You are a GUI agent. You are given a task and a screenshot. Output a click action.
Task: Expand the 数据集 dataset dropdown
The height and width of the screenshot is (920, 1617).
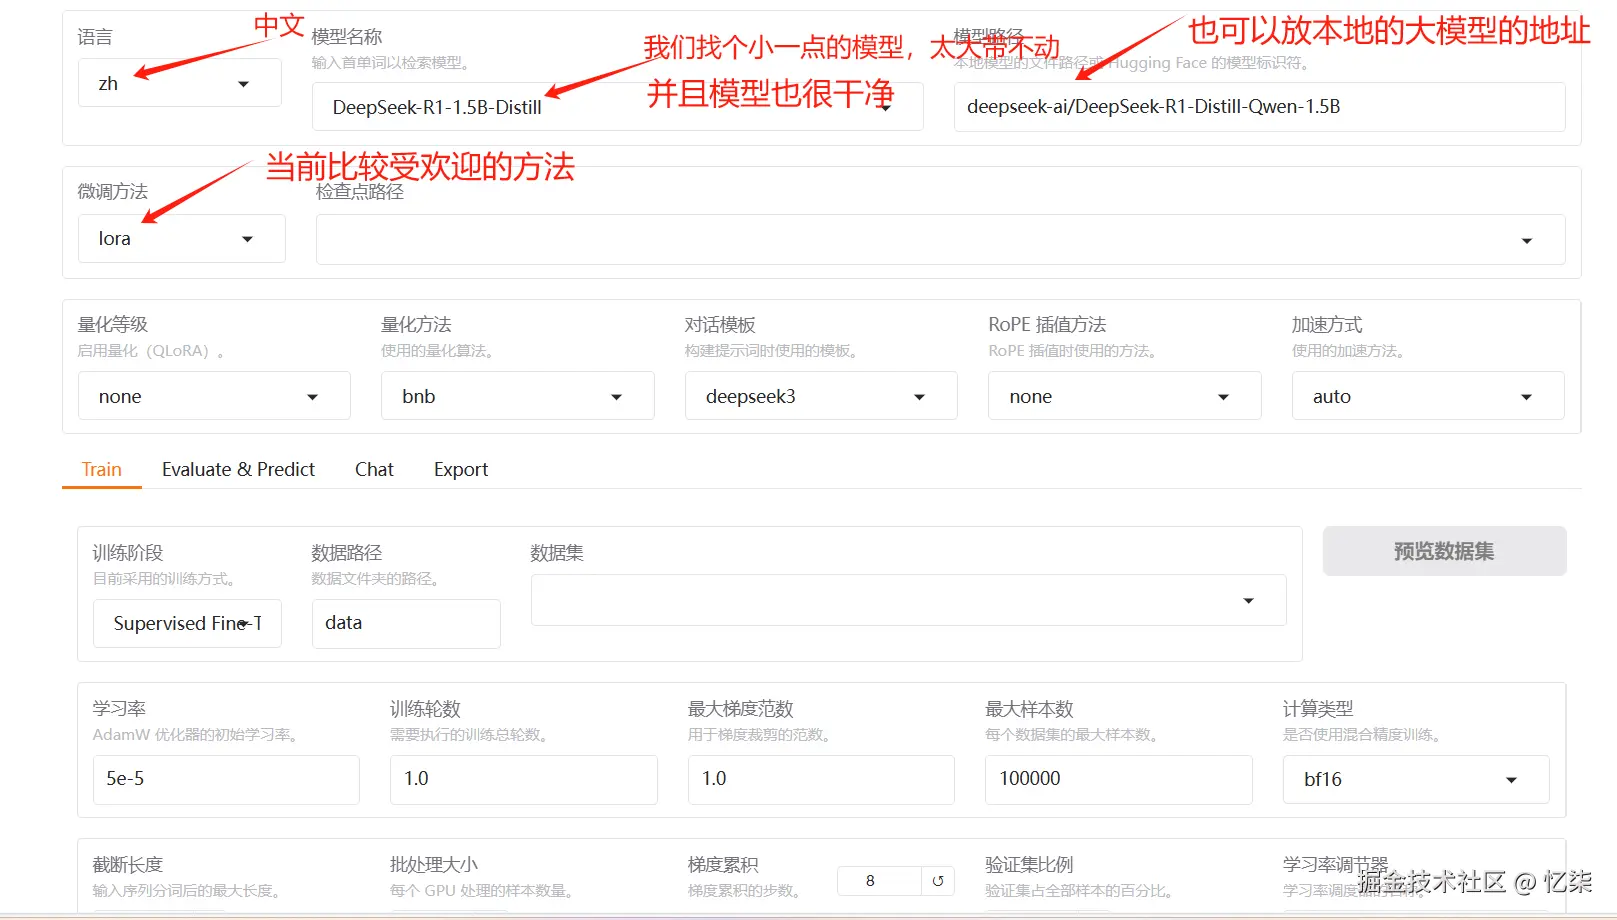[909, 600]
